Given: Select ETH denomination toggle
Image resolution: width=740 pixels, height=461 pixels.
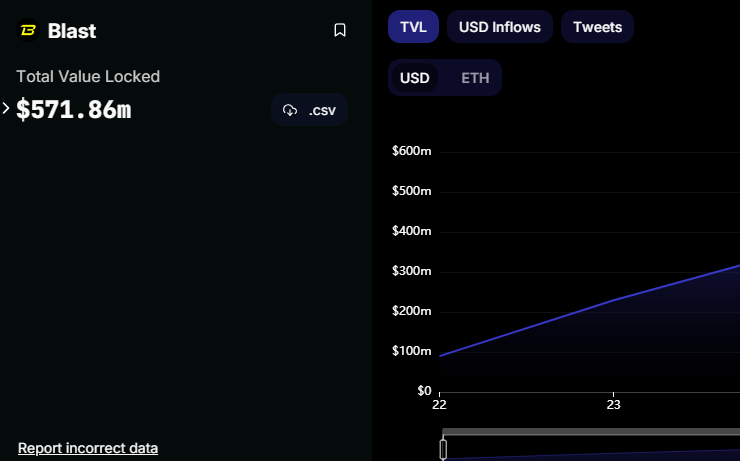Looking at the screenshot, I should point(475,78).
